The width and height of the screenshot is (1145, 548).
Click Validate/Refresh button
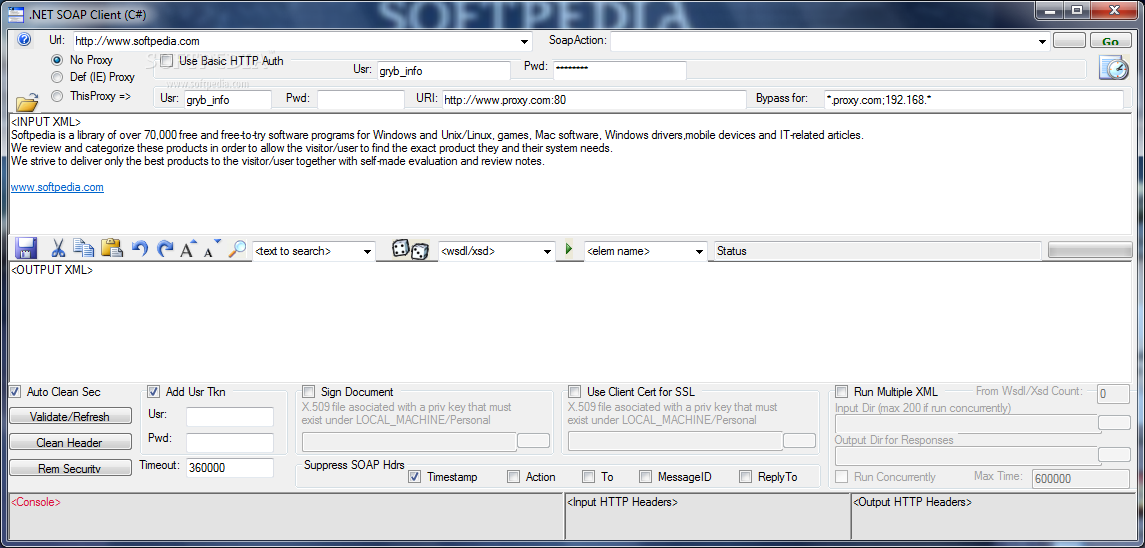tap(70, 416)
